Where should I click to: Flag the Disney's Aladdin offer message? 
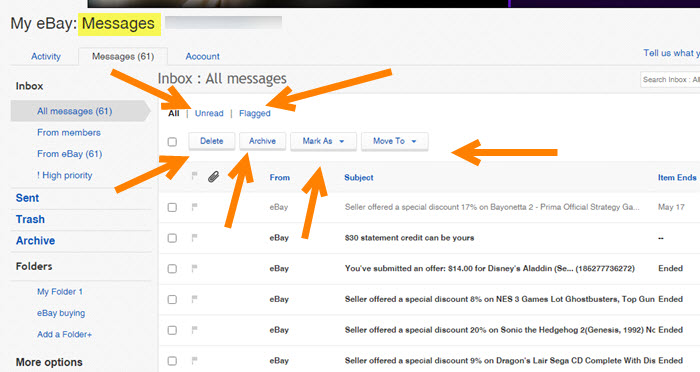tap(194, 268)
